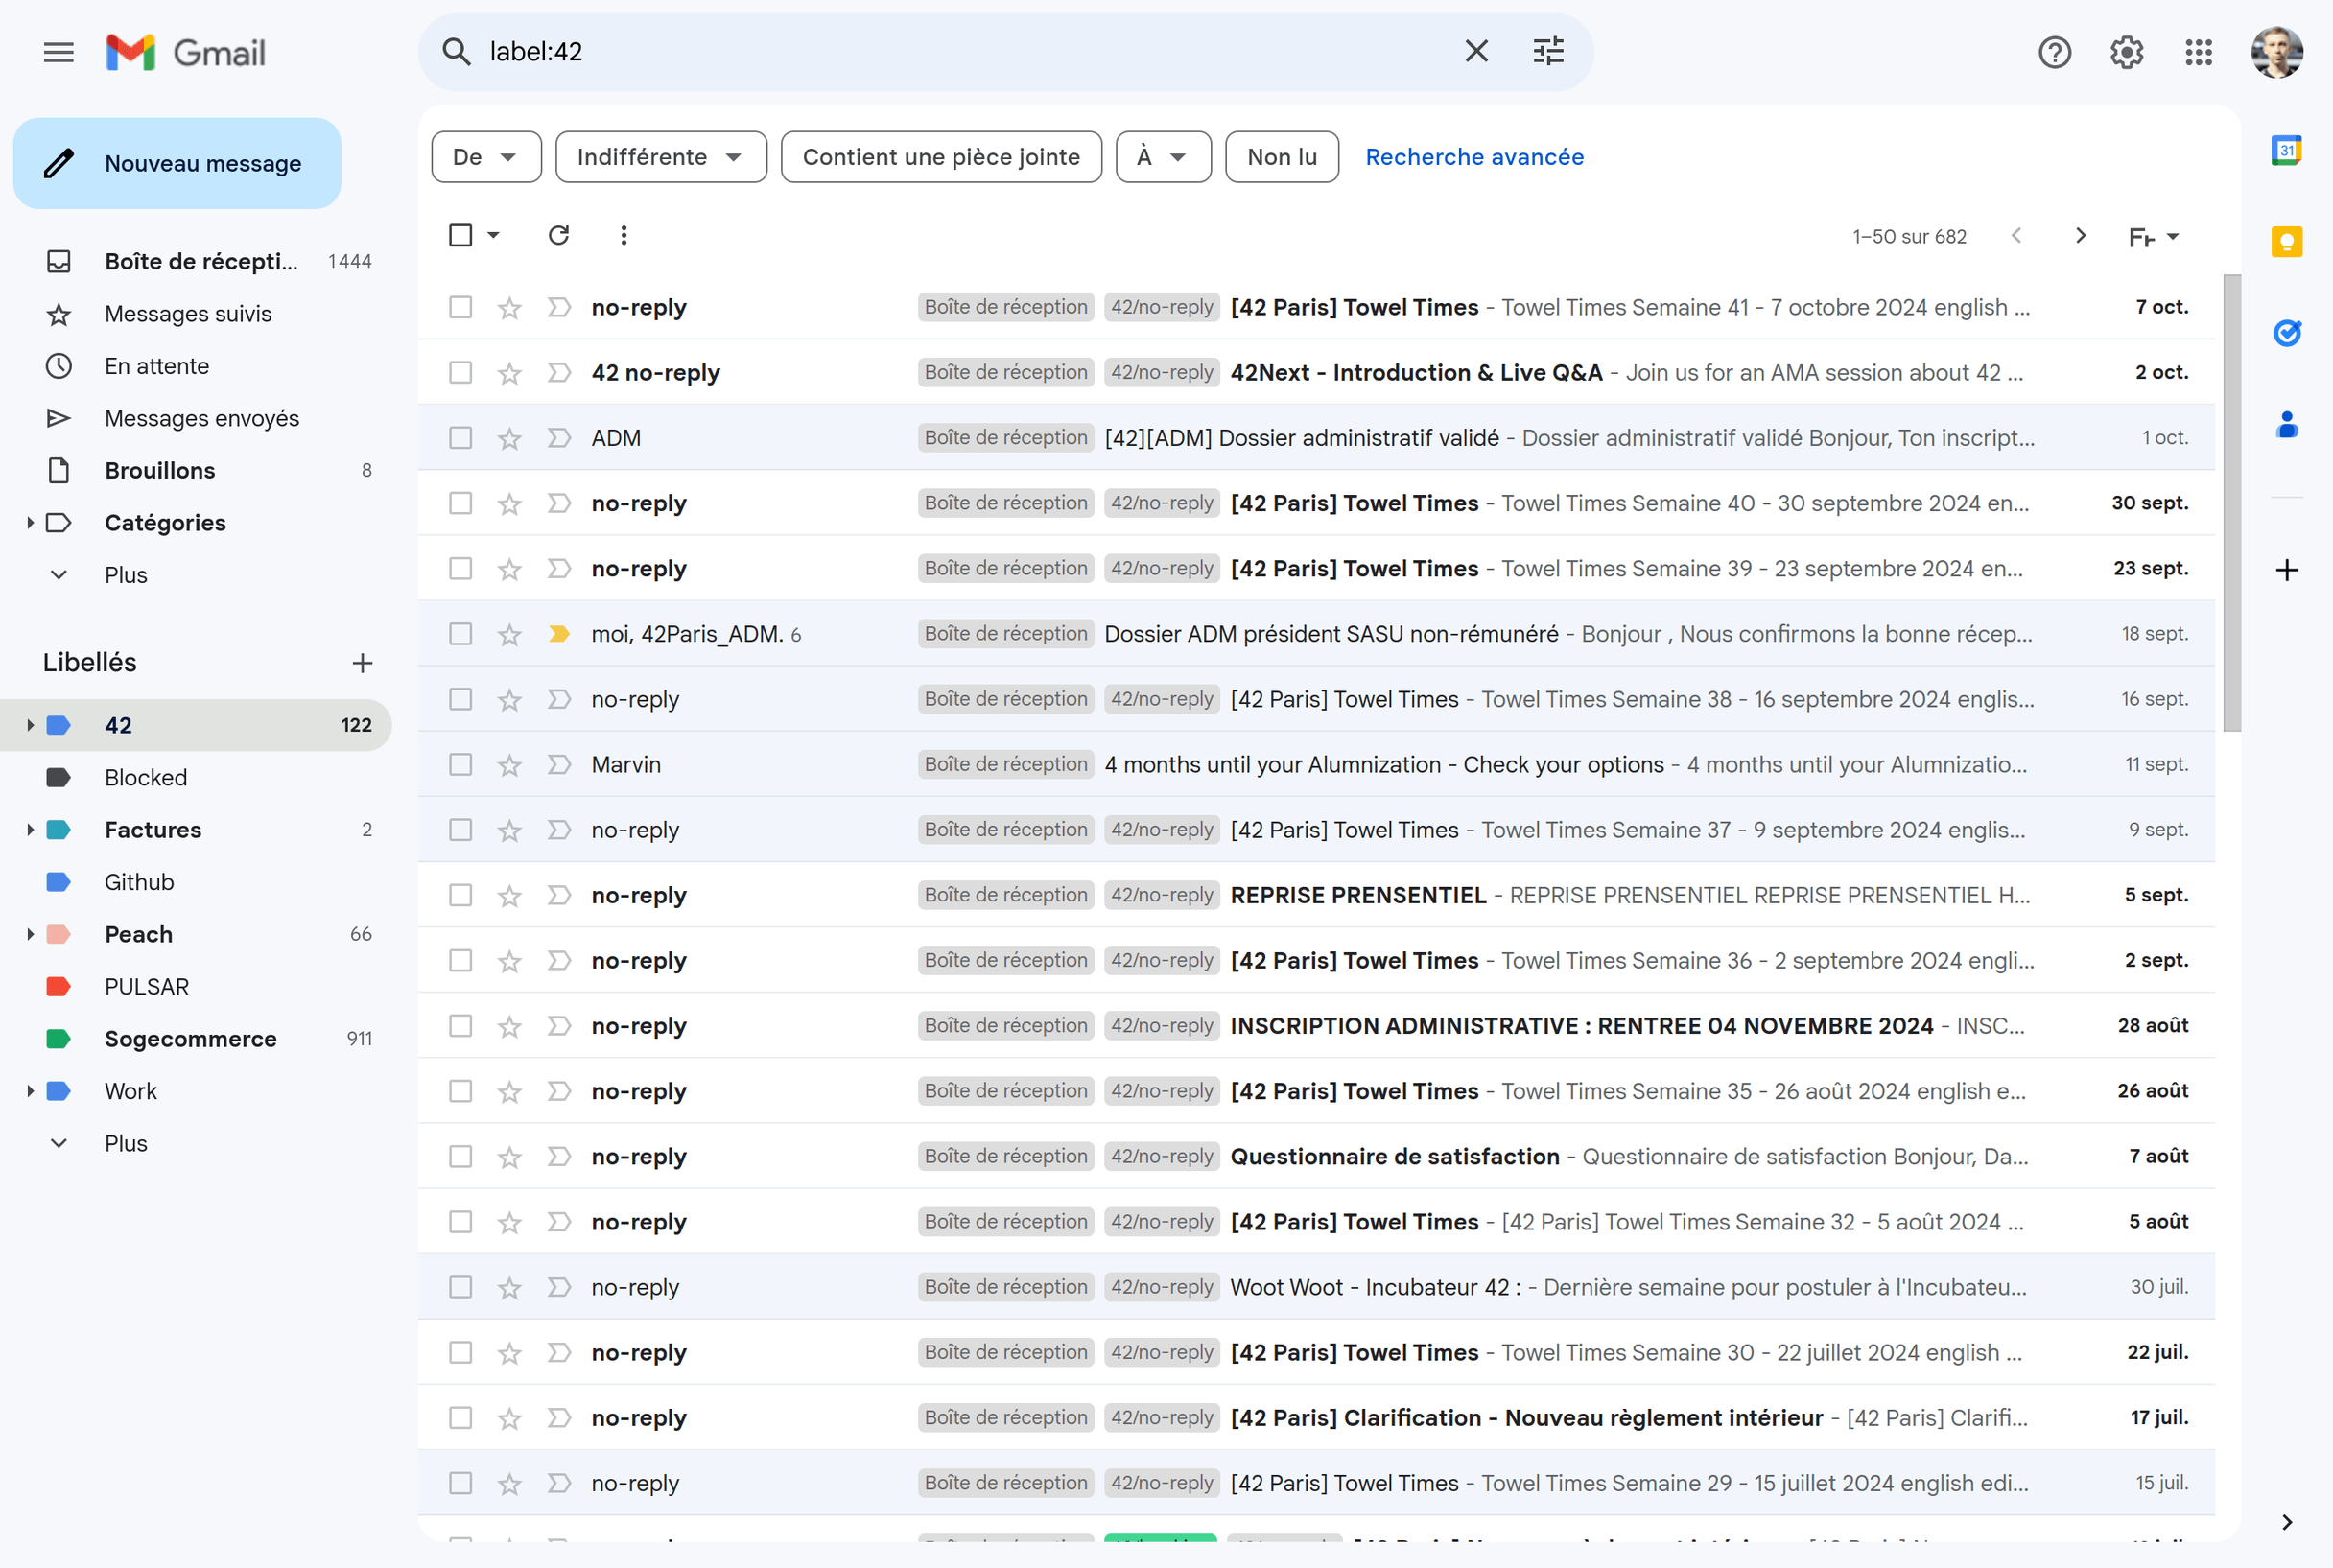Clear the search query with the X icon
Screen dimensions: 2333x1568
1476,51
